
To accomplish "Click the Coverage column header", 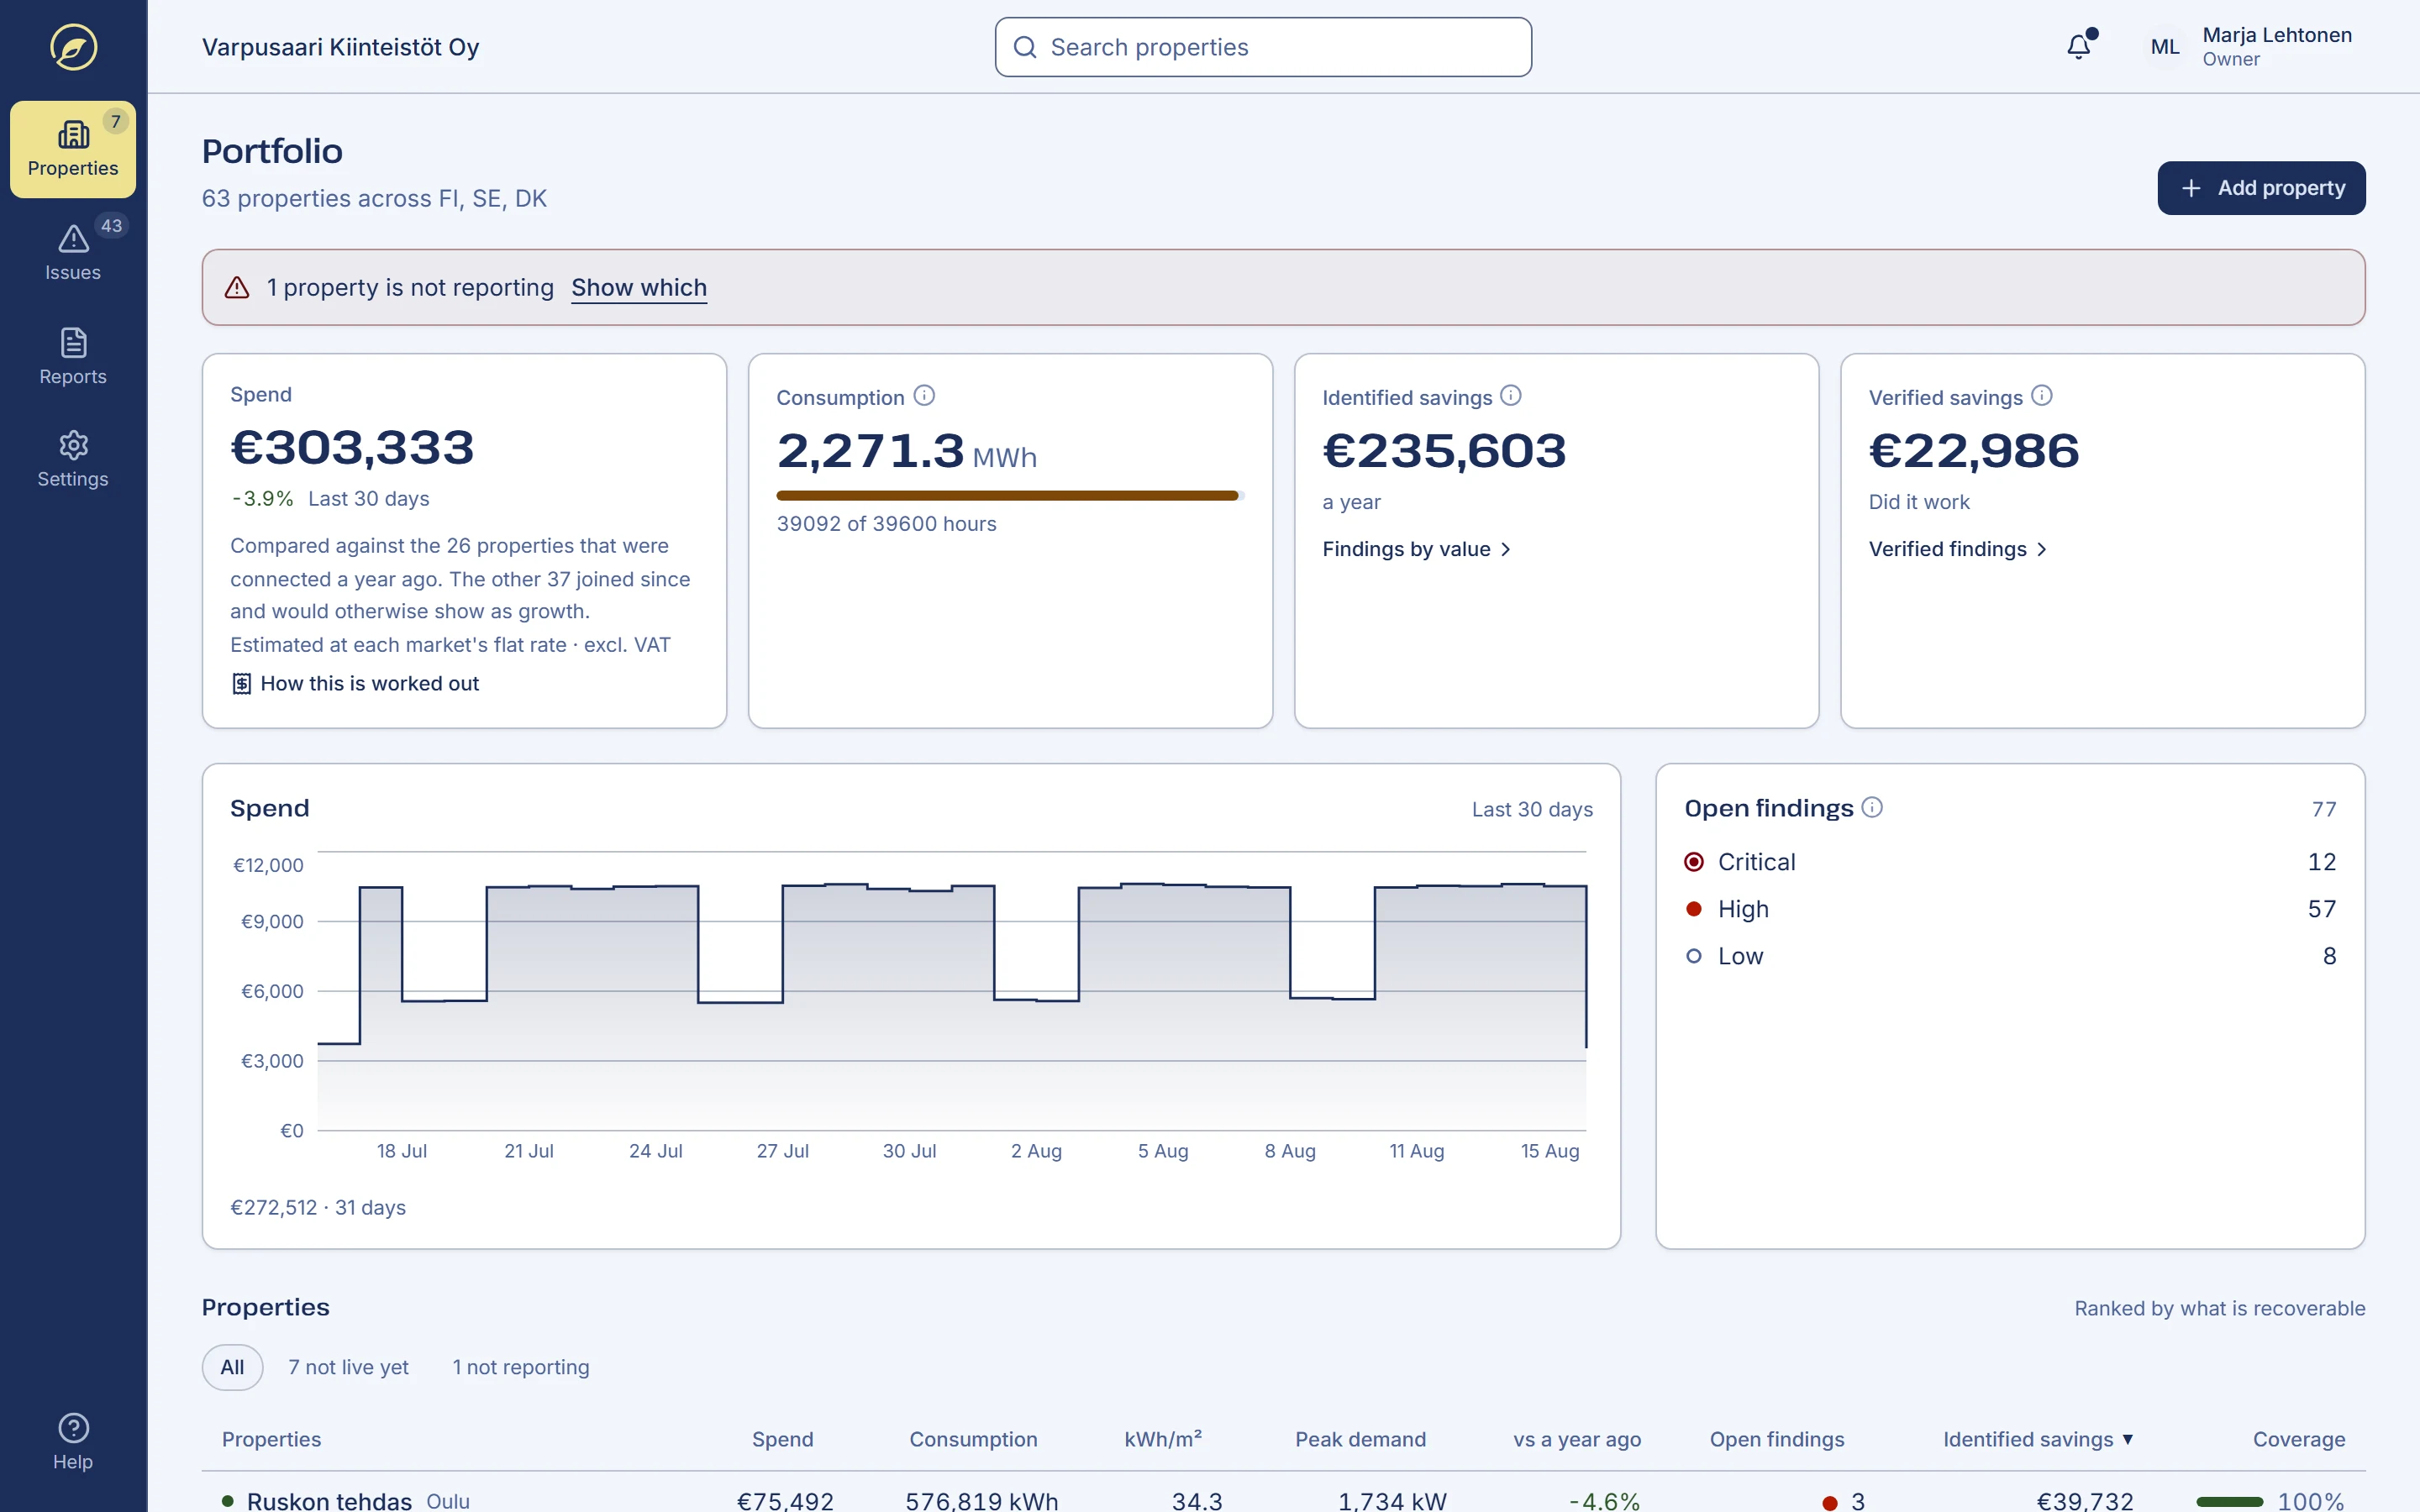I will pos(2298,1439).
